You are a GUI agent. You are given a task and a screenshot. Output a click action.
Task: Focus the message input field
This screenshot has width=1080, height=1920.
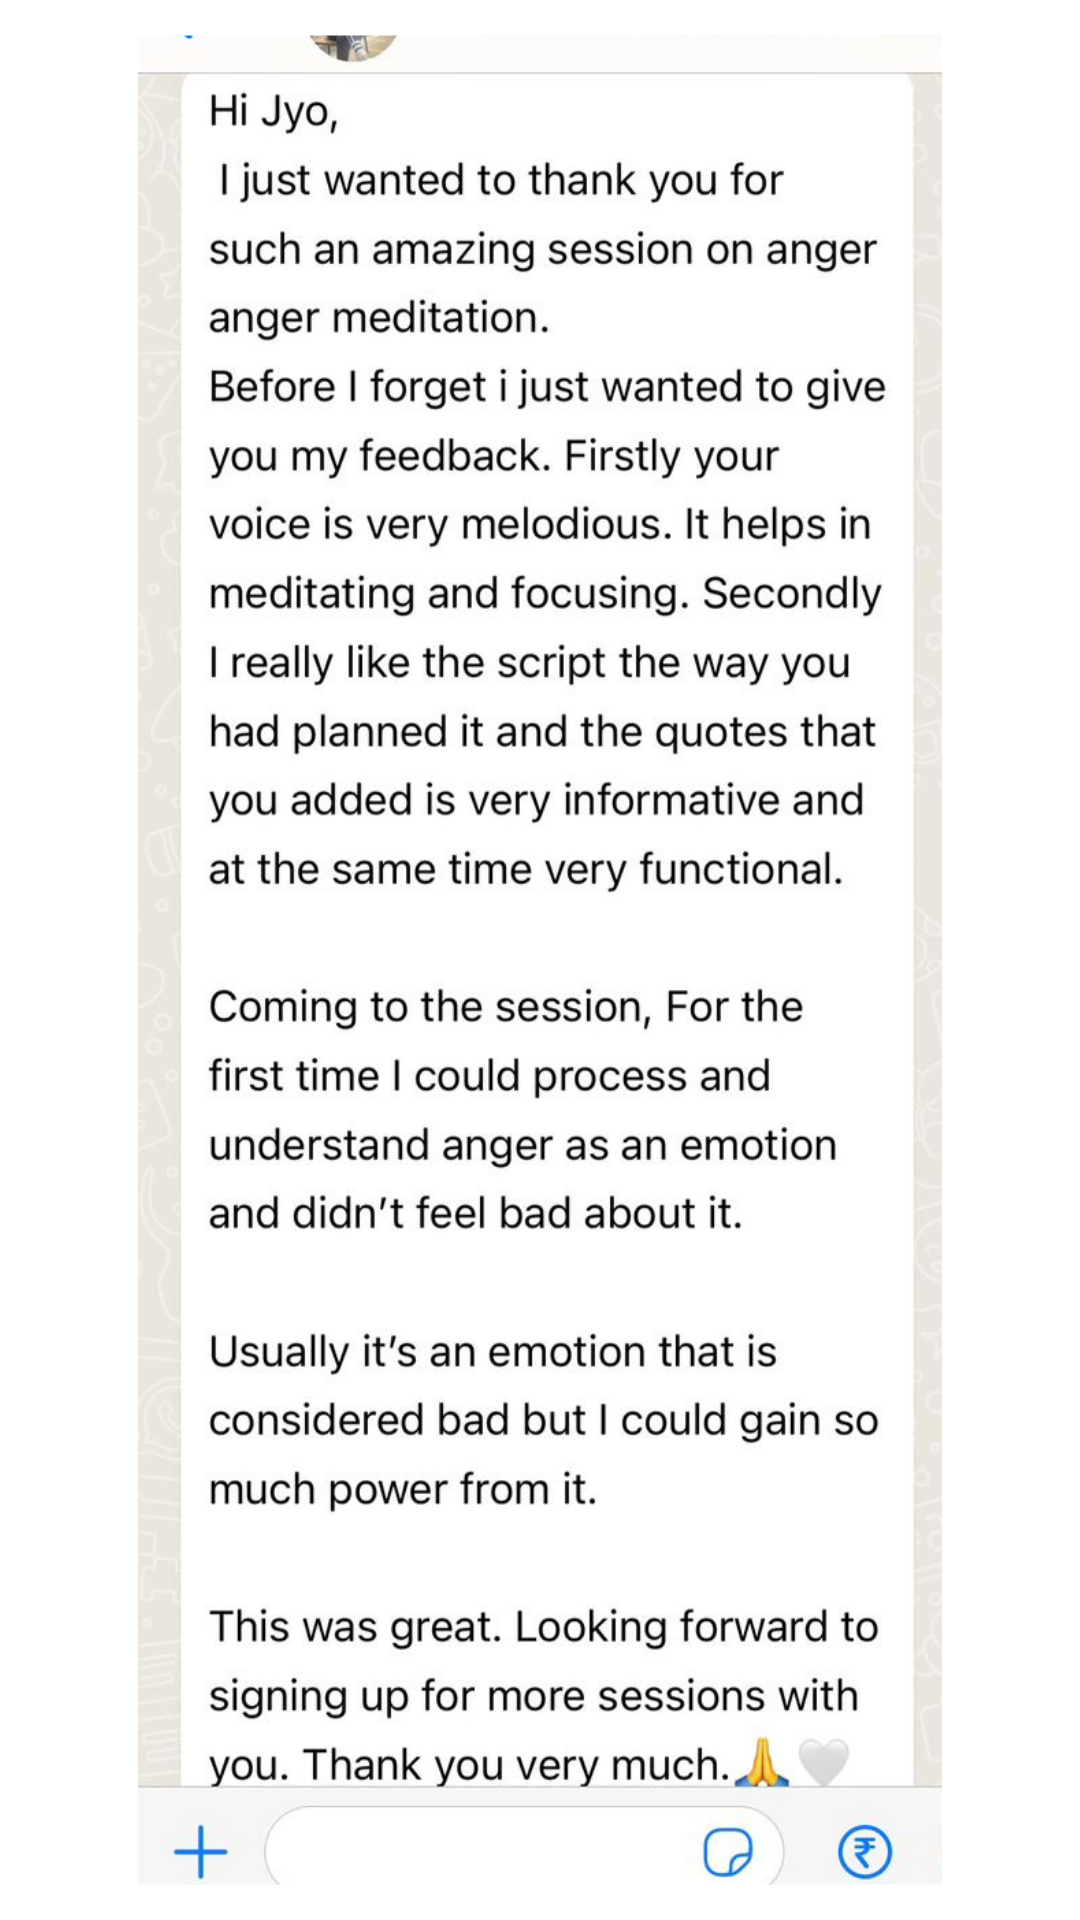click(480, 1852)
